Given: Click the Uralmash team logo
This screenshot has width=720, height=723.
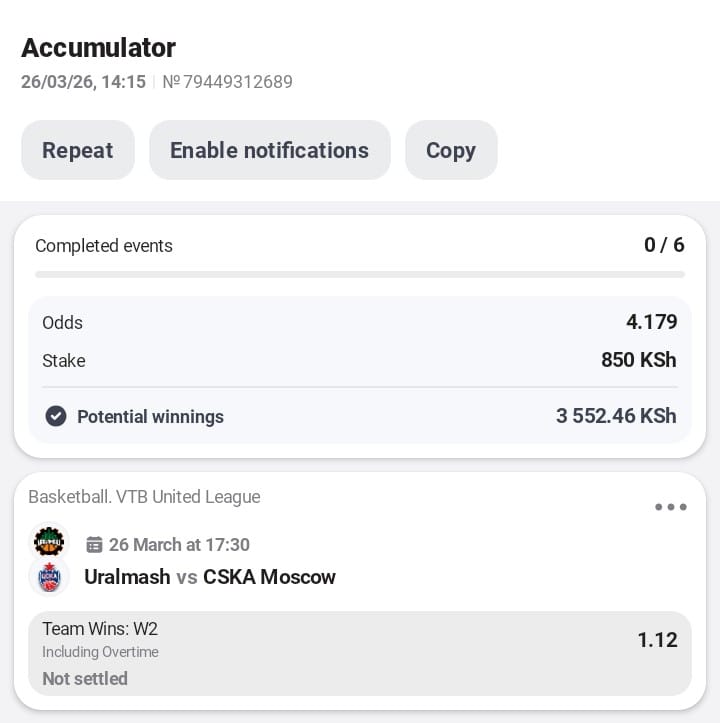Looking at the screenshot, I should [48, 542].
